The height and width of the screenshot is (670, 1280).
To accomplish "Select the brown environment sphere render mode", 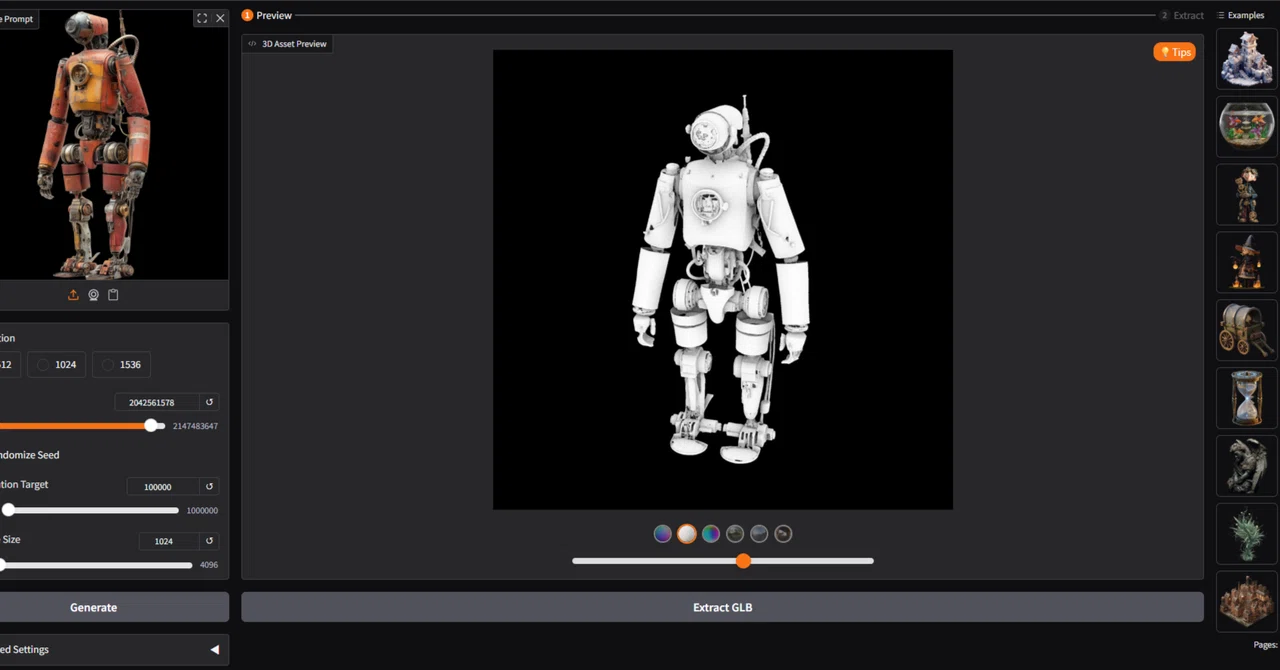I will (x=783, y=534).
